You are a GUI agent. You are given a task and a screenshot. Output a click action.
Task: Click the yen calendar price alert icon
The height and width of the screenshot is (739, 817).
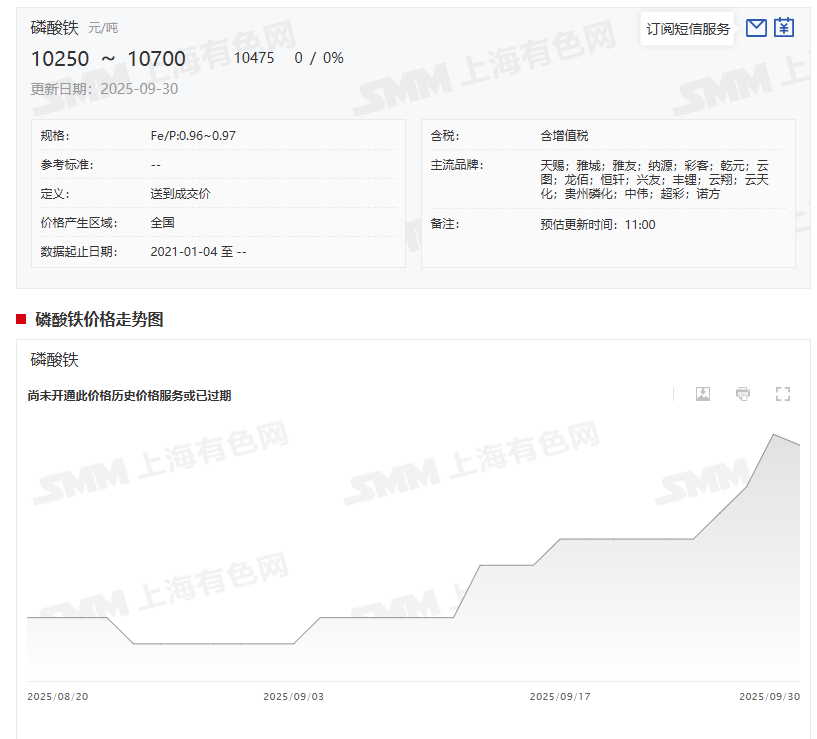[x=784, y=28]
